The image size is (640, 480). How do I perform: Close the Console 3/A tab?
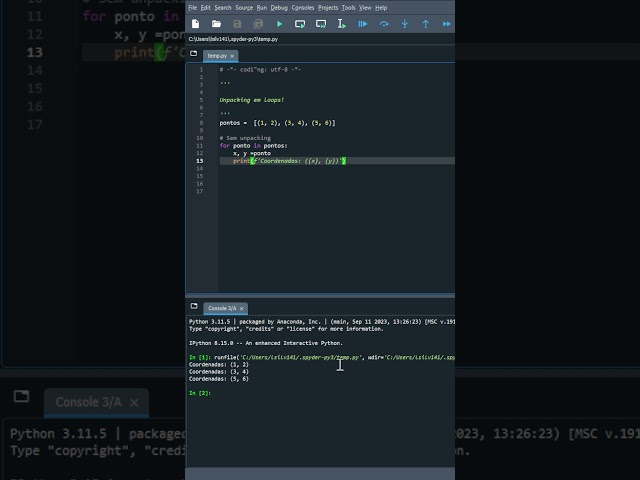(242, 309)
